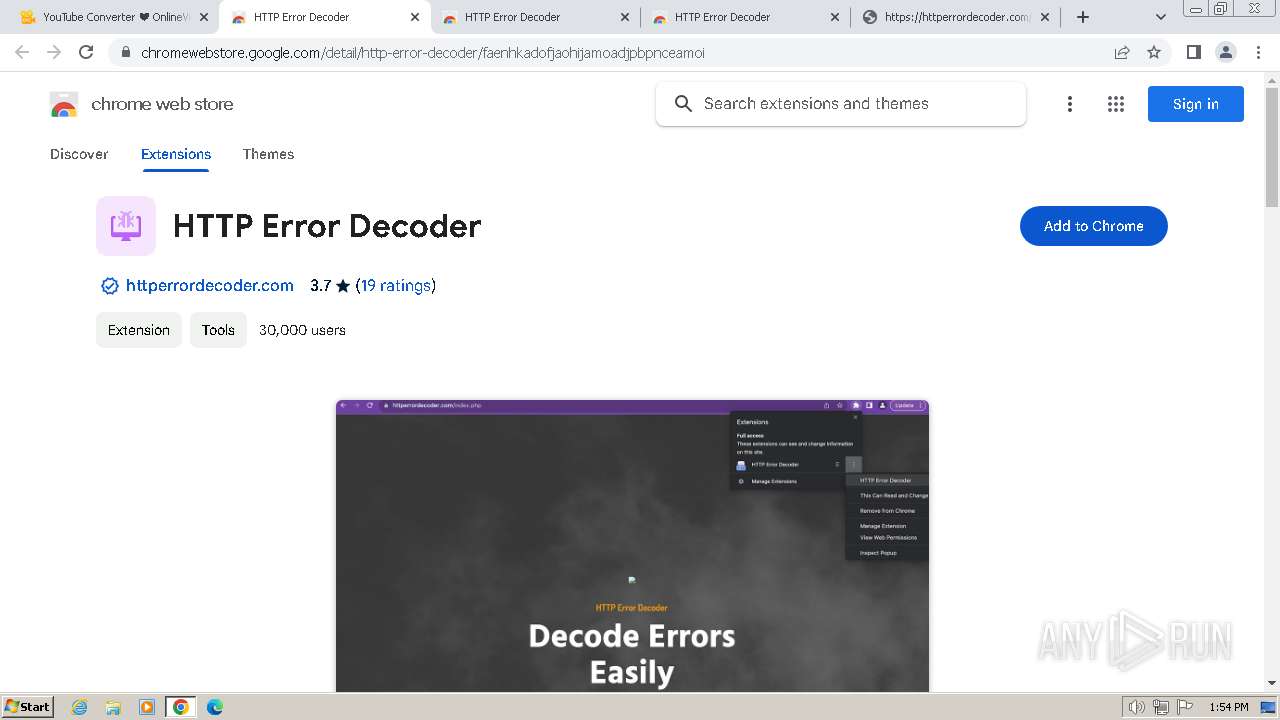Open the Google apps grid

click(1116, 104)
